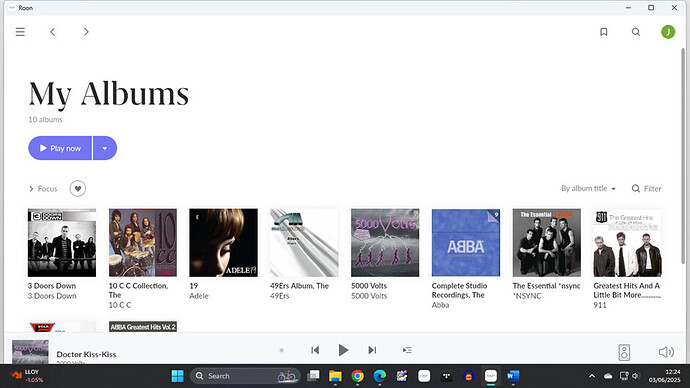
Task: Click 'Complete Studio Recordings, The' title
Action: (459, 290)
